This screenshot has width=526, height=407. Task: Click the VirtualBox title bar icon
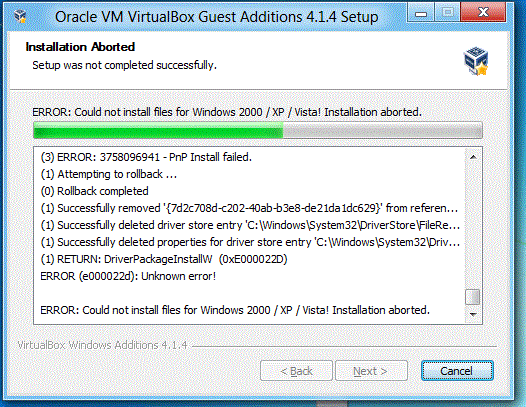pos(20,16)
